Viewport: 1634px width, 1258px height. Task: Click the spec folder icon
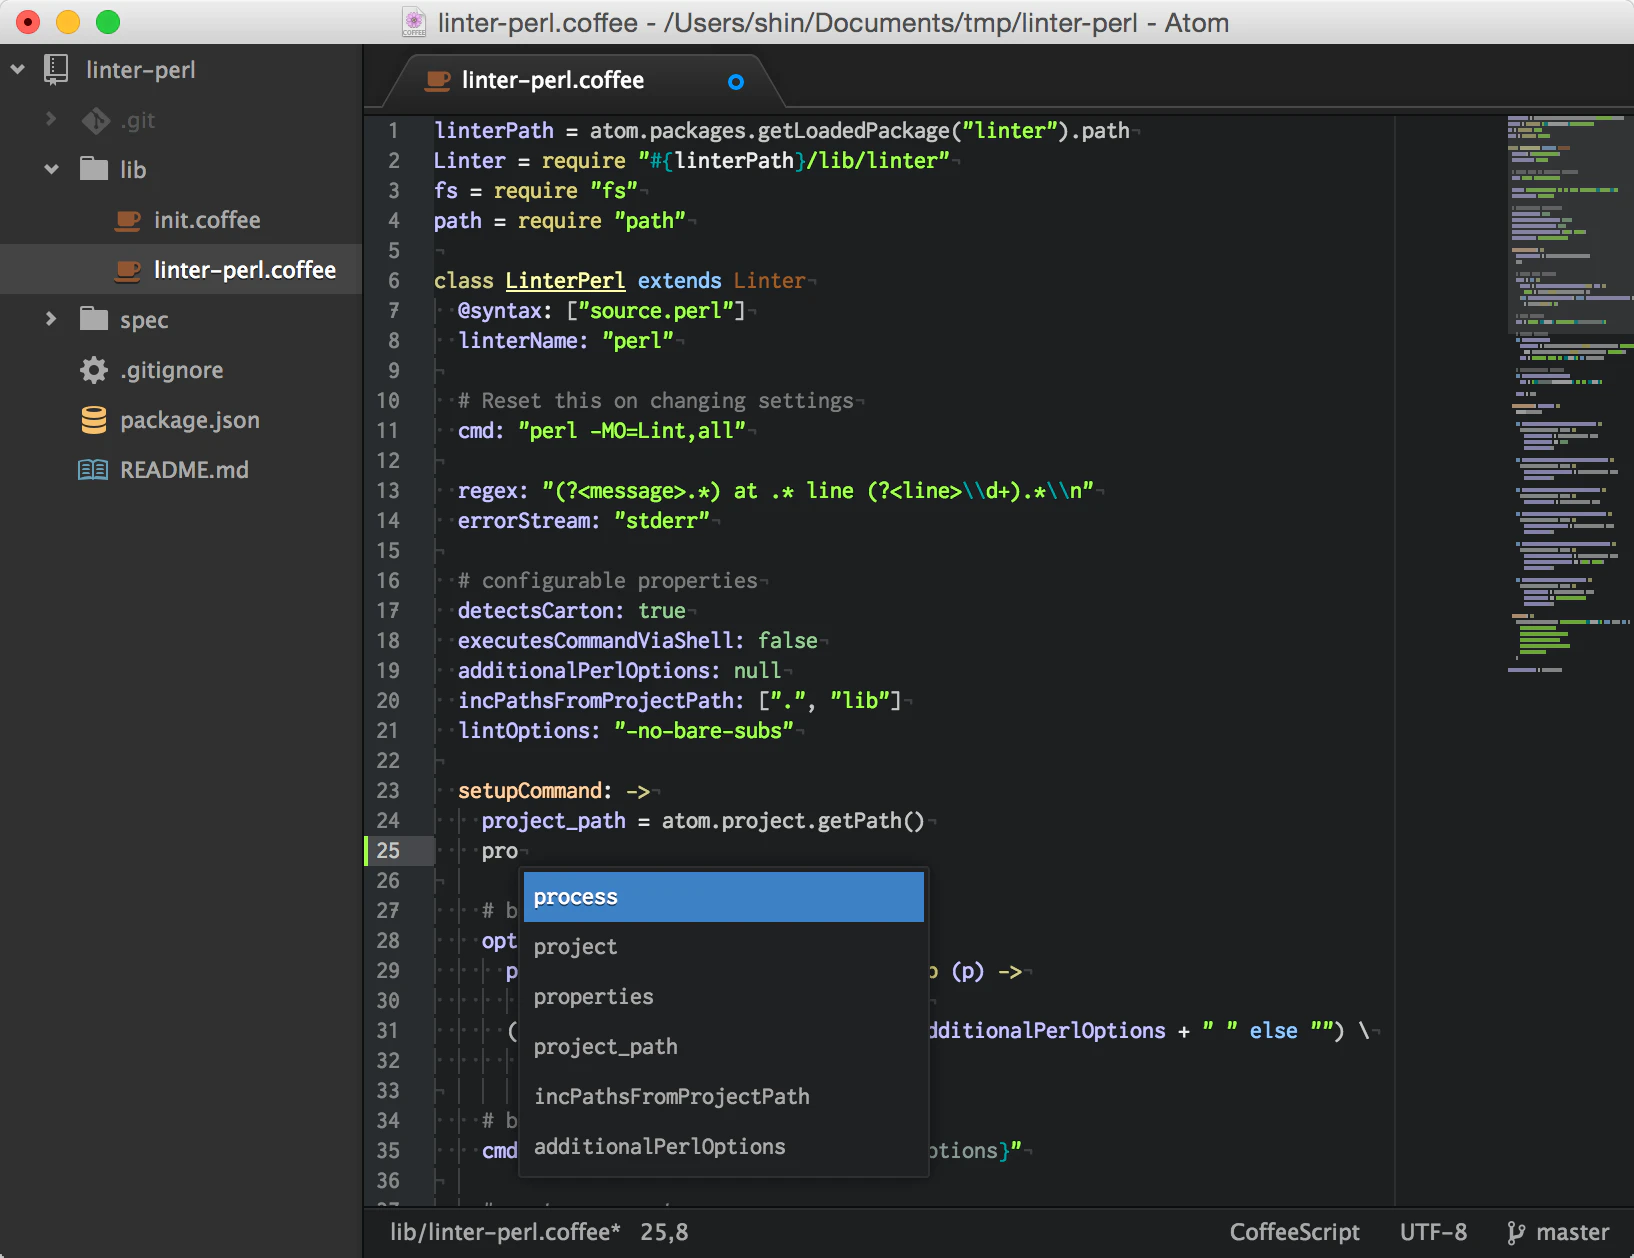pyautogui.click(x=94, y=319)
